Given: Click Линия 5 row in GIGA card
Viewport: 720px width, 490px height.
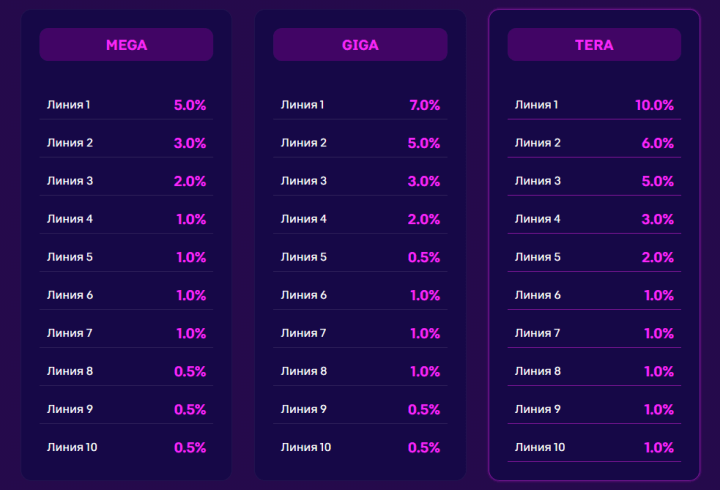Looking at the screenshot, I should tap(360, 257).
